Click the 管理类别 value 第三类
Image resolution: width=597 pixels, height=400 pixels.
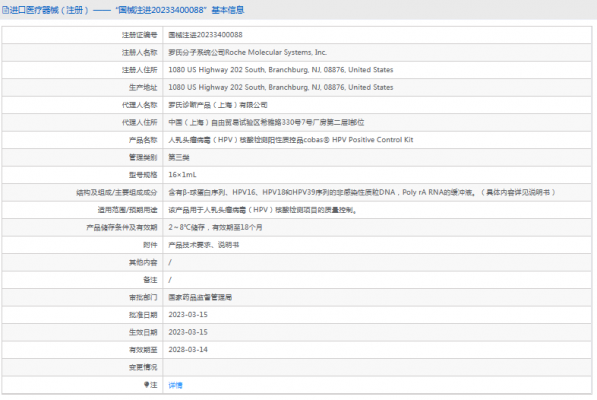pyautogui.click(x=179, y=157)
